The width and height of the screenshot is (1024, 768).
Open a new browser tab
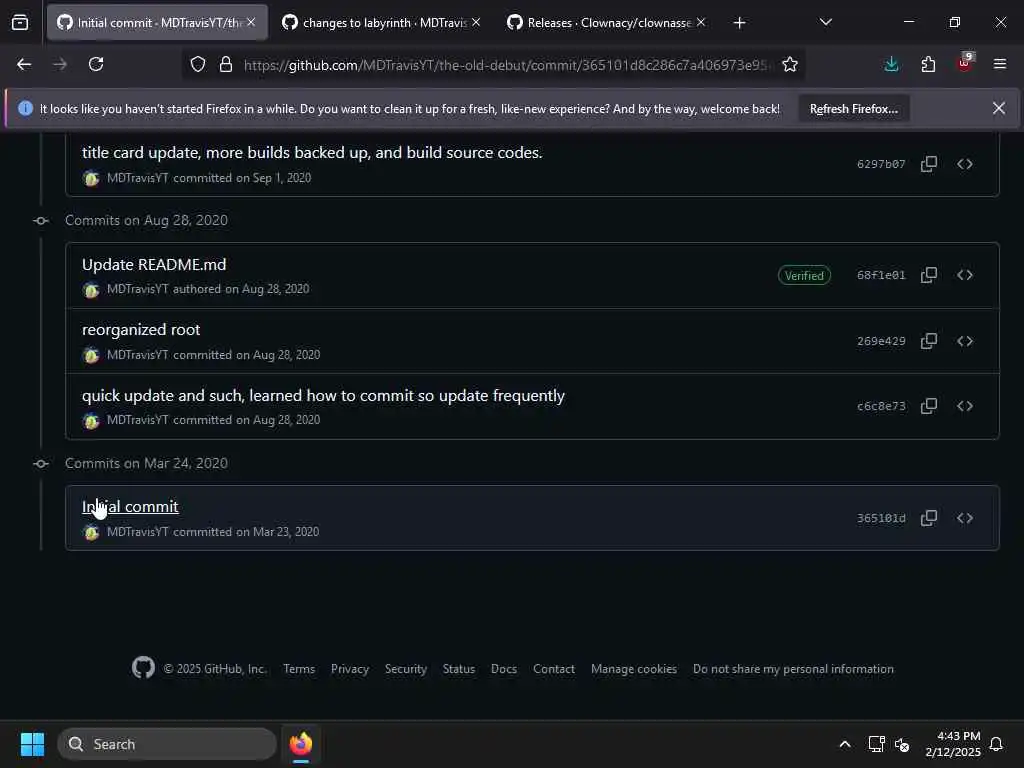(739, 23)
